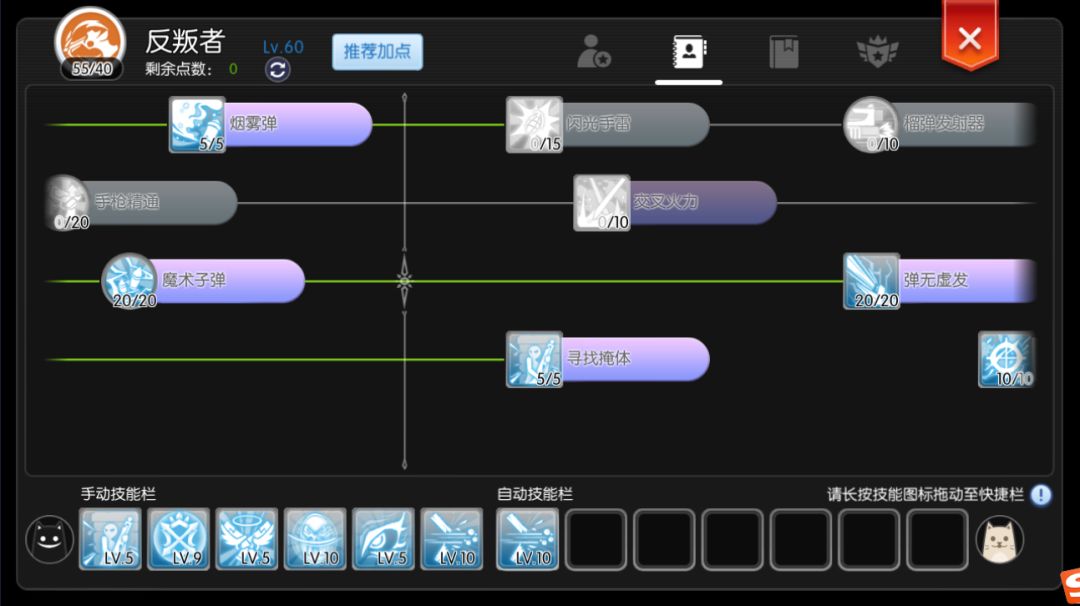Open the handbook tab at the top
Viewport: 1080px width, 606px height.
click(784, 52)
